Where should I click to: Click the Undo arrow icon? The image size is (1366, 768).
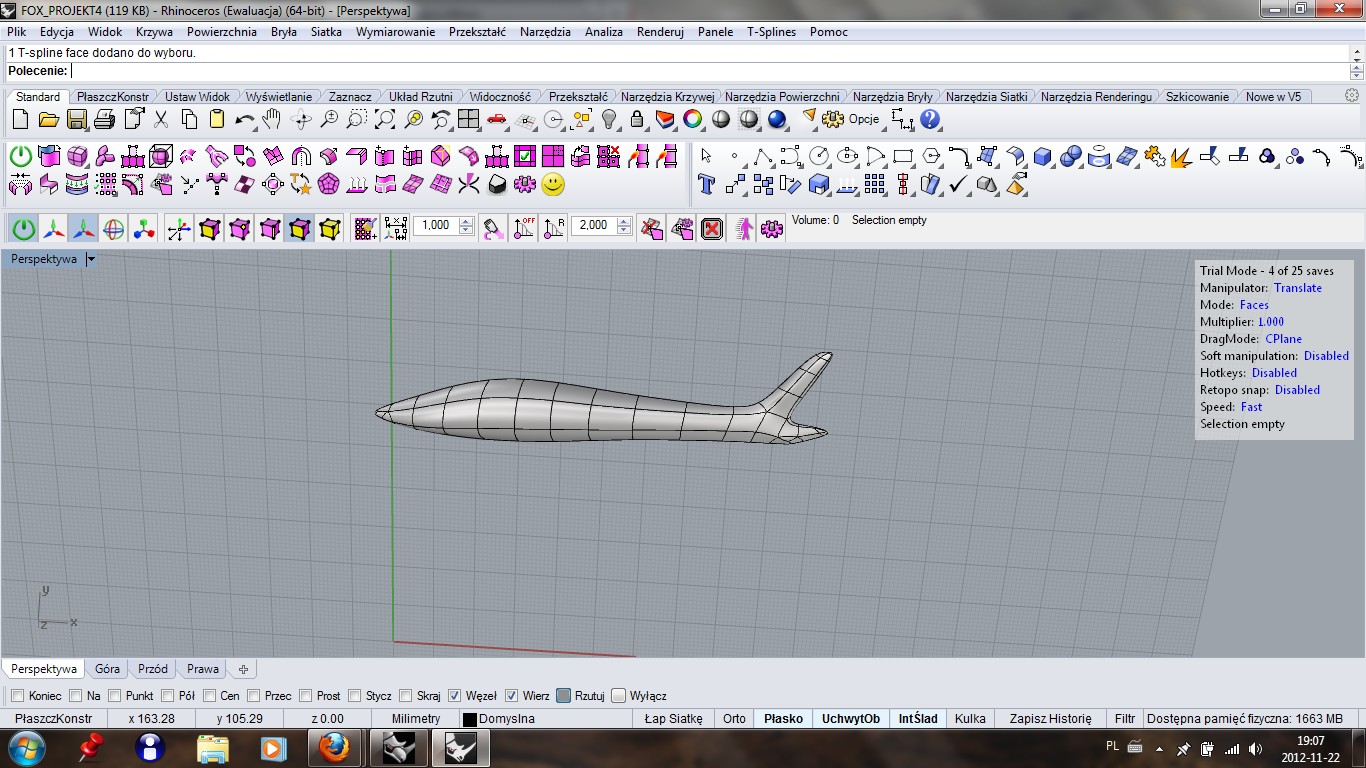click(x=244, y=120)
